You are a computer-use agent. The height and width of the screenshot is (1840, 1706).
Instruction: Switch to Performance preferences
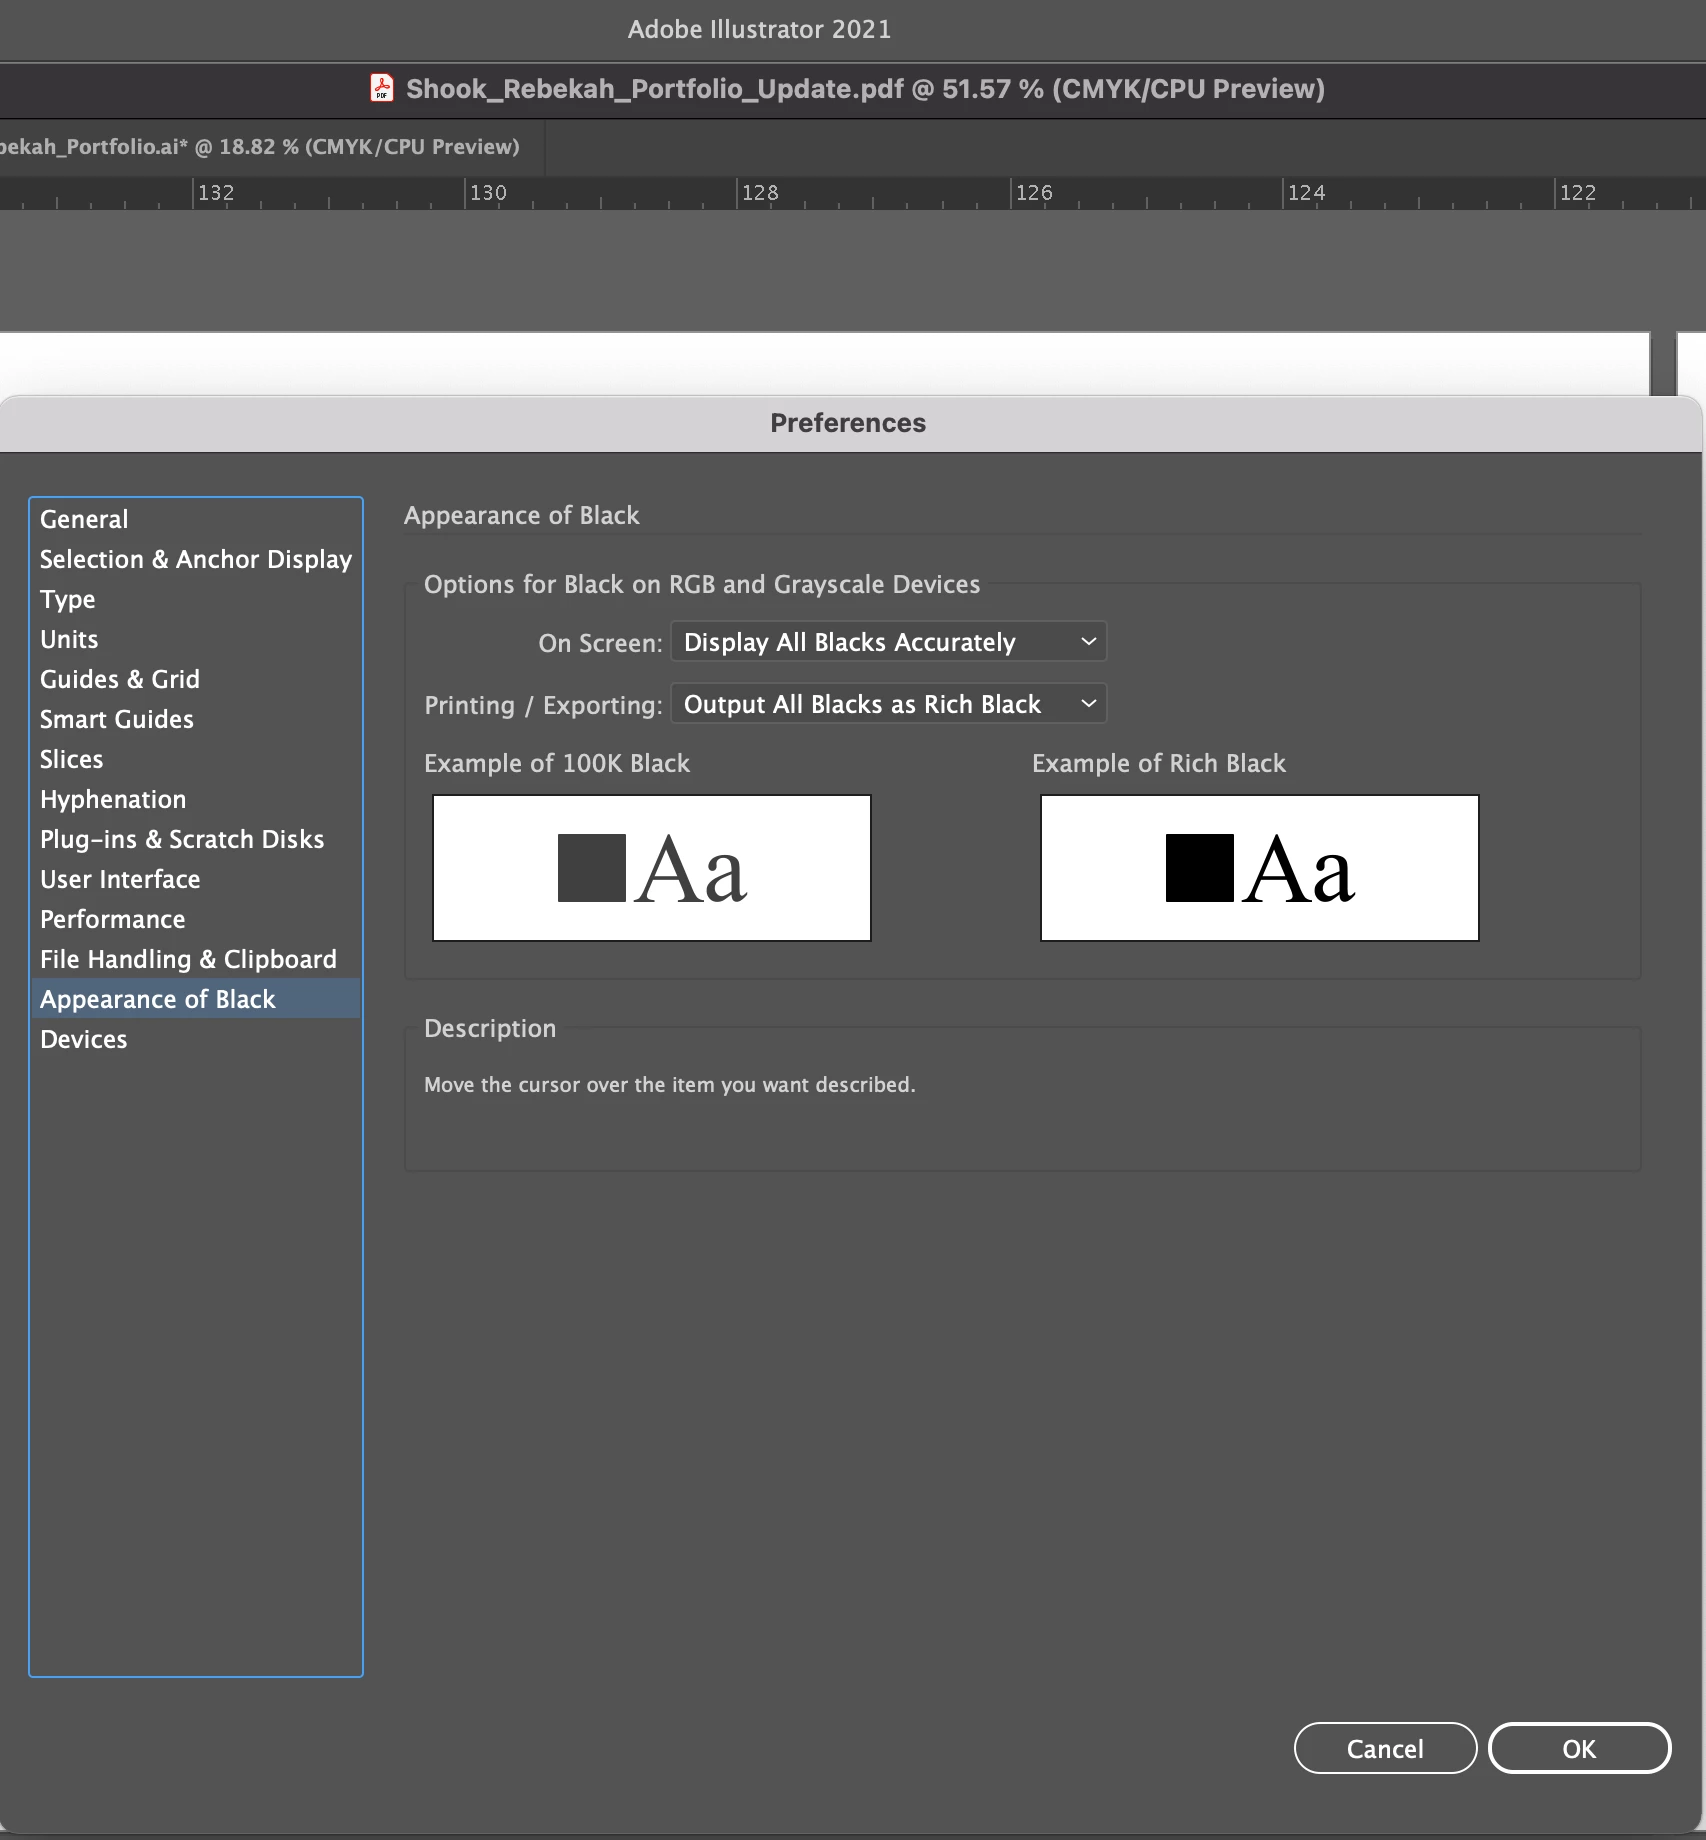point(195,919)
